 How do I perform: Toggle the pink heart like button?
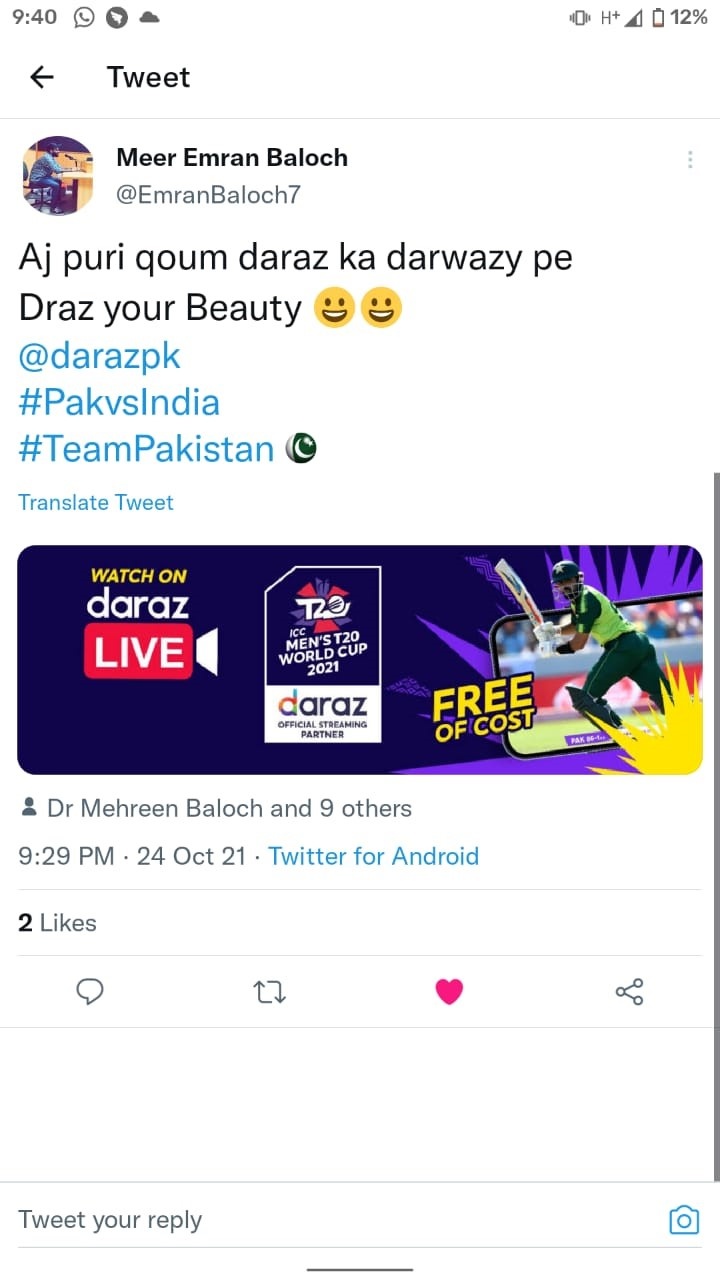click(x=449, y=991)
